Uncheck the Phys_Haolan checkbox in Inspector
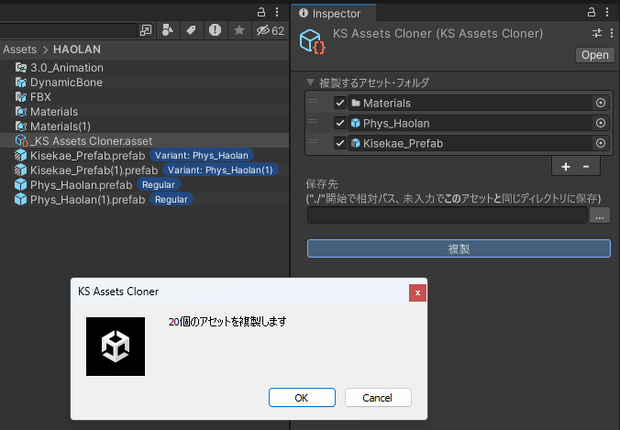The image size is (620, 430). pos(340,123)
